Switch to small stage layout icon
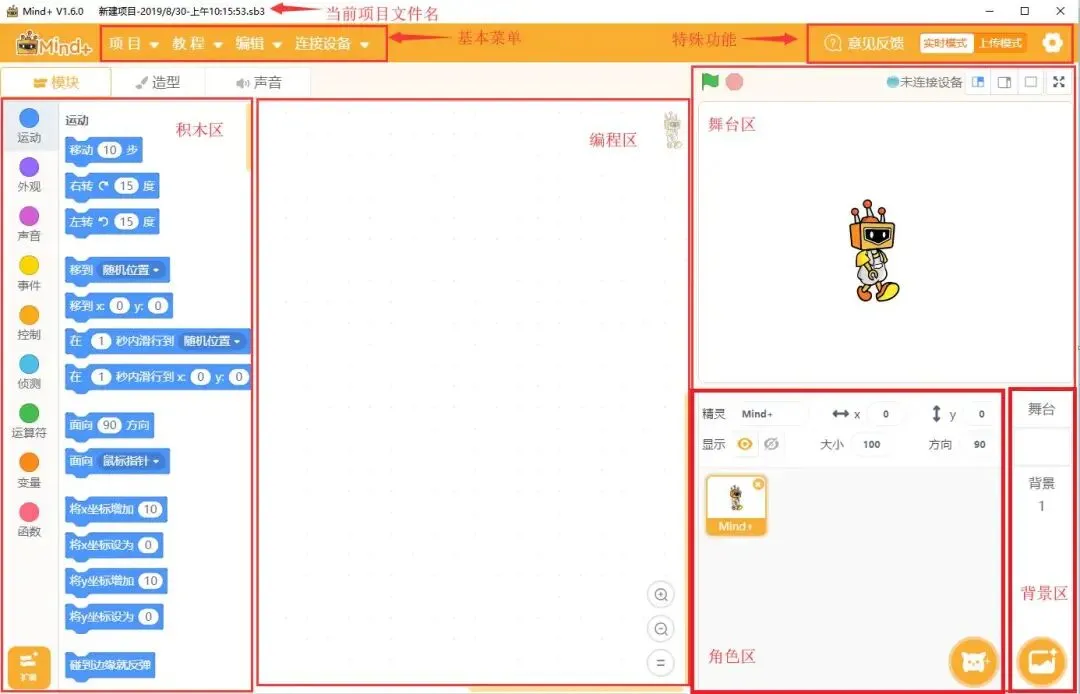This screenshot has width=1080, height=694. (978, 83)
